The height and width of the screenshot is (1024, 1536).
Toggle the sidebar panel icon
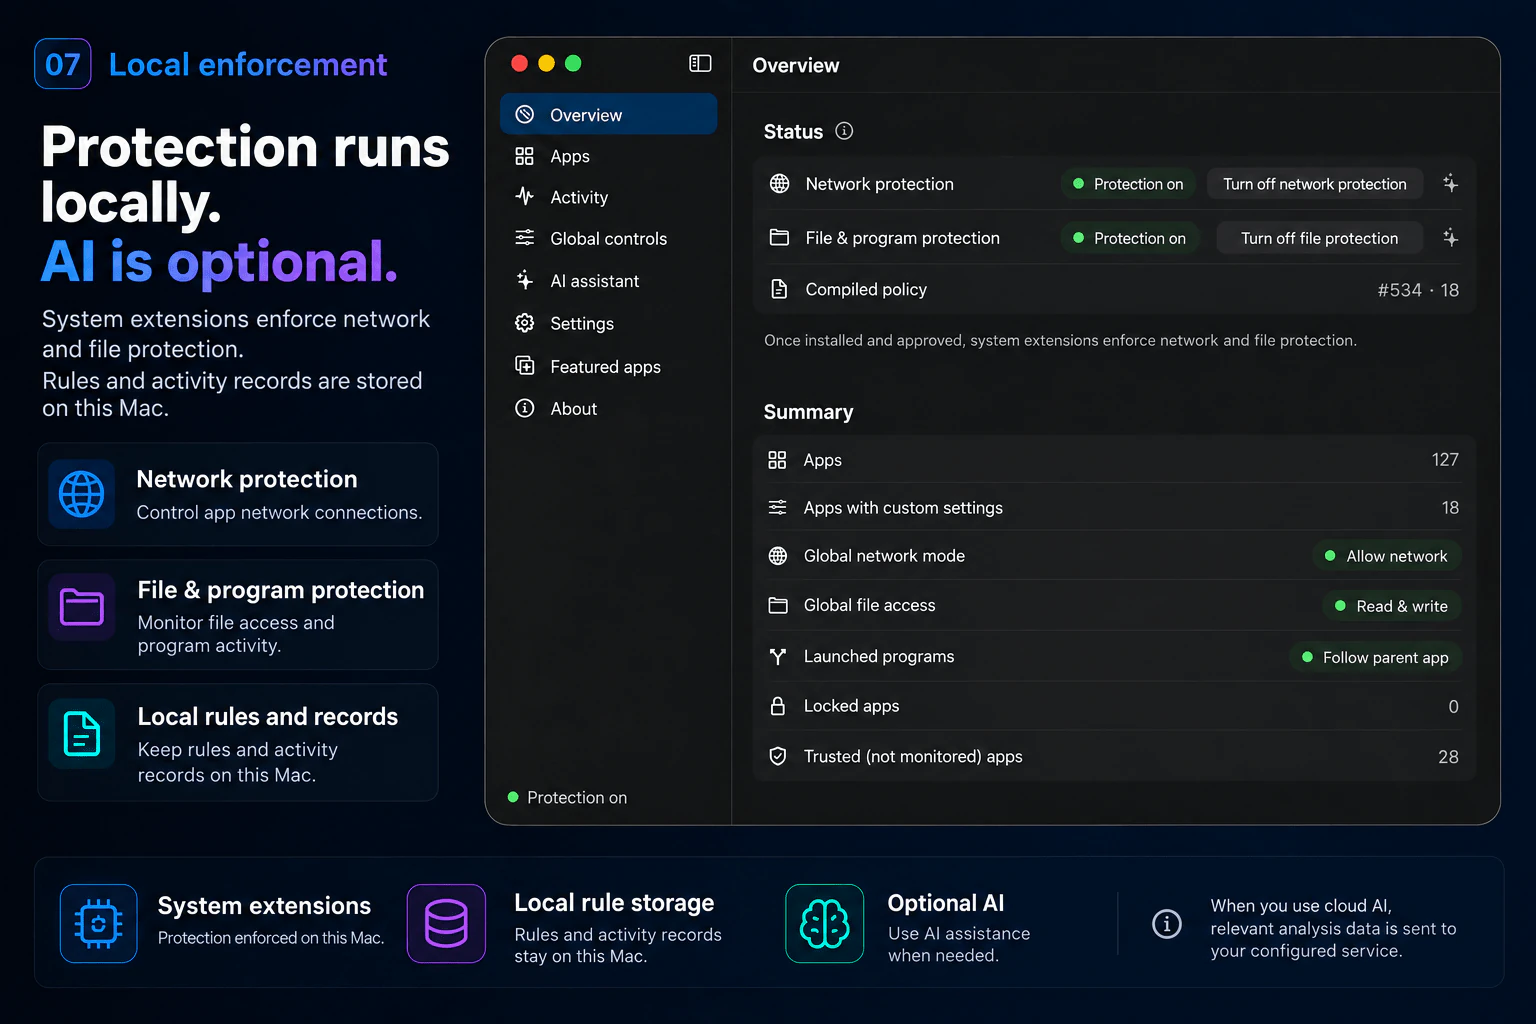[700, 64]
